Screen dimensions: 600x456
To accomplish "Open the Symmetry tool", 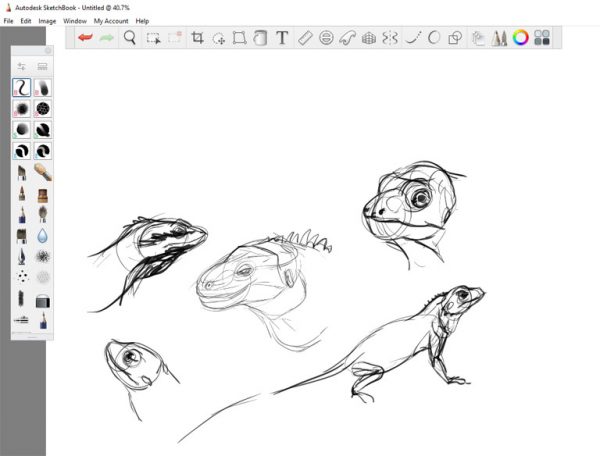I will pyautogui.click(x=391, y=38).
